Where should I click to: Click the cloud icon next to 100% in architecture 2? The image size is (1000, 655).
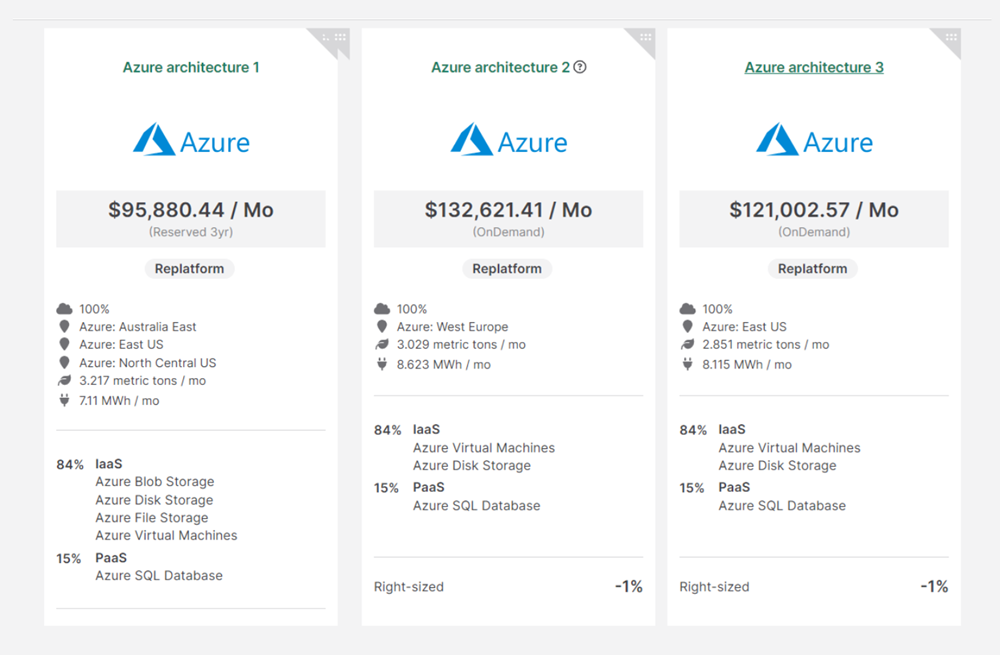382,309
